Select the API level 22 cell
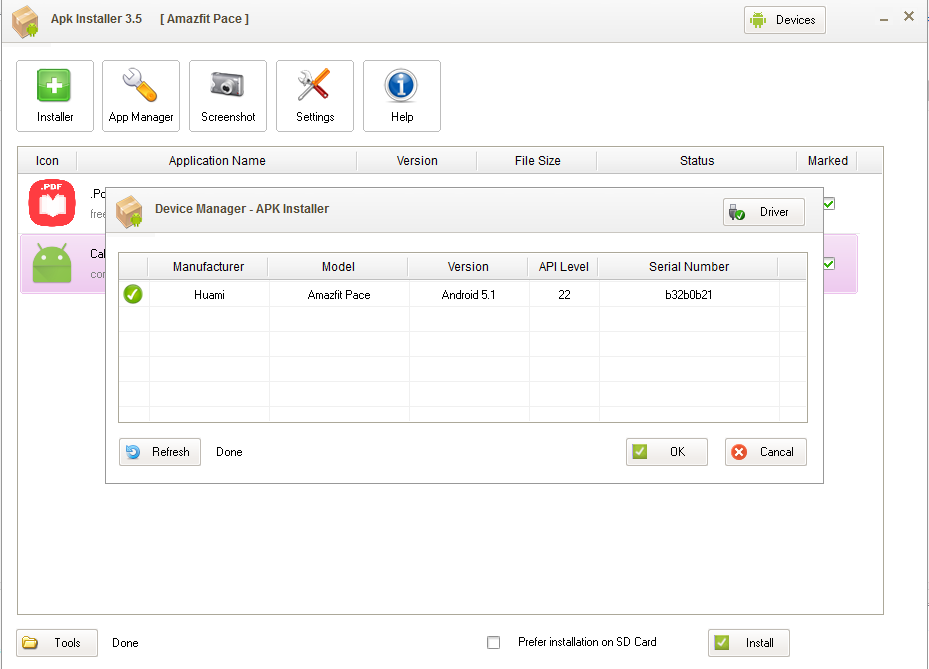929x669 pixels. pyautogui.click(x=564, y=295)
